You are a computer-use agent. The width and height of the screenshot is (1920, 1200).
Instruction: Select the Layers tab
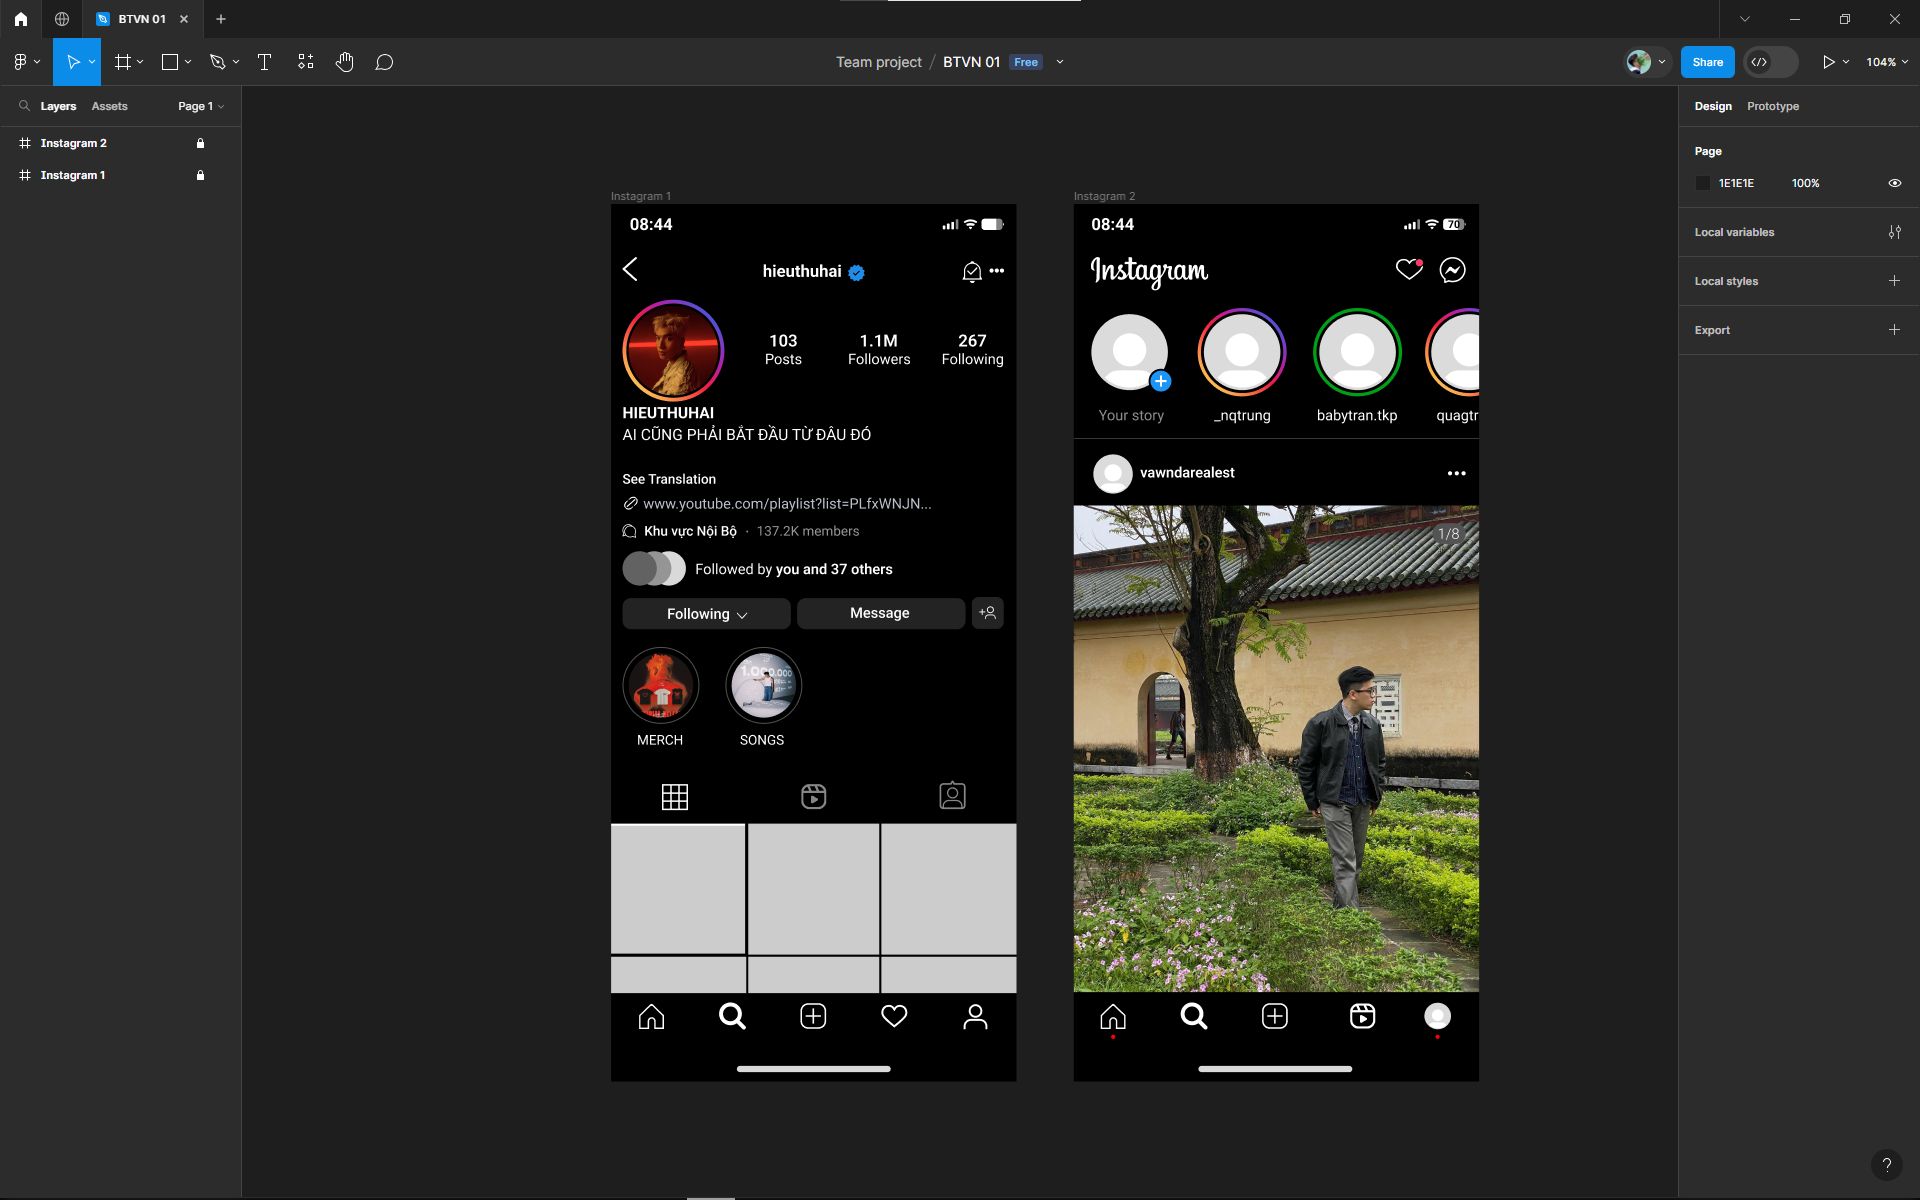pos(58,106)
